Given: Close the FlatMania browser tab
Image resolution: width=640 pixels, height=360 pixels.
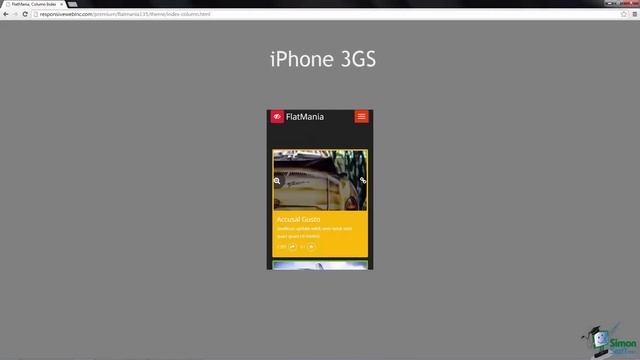Looking at the screenshot, I should 62,4.
